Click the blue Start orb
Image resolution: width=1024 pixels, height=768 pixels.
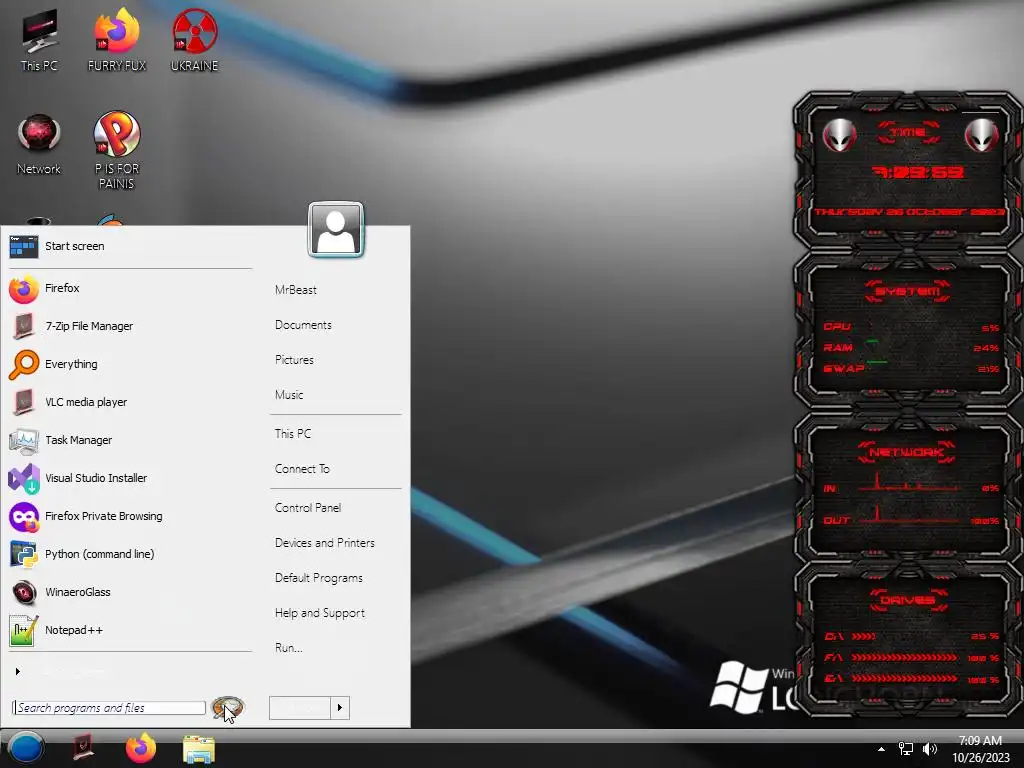click(26, 748)
